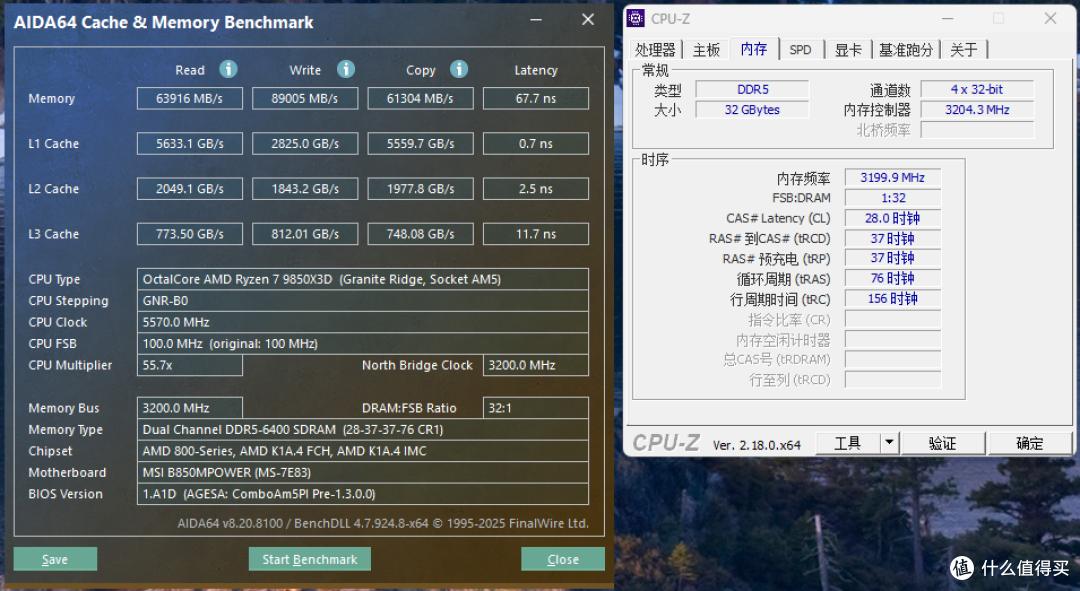Close the AIDA64 benchmark window
The height and width of the screenshot is (591, 1080).
pos(588,20)
